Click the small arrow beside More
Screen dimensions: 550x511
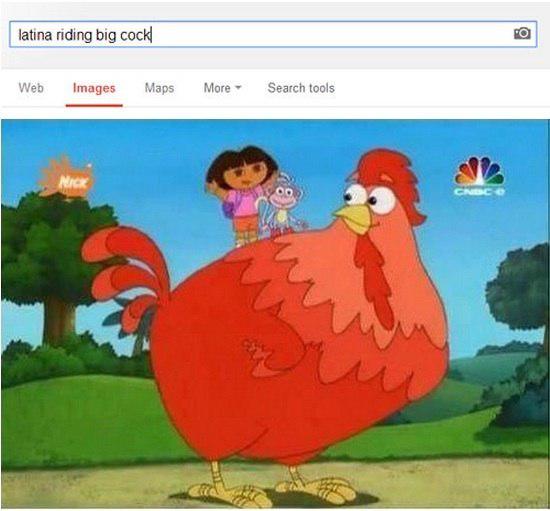[238, 87]
